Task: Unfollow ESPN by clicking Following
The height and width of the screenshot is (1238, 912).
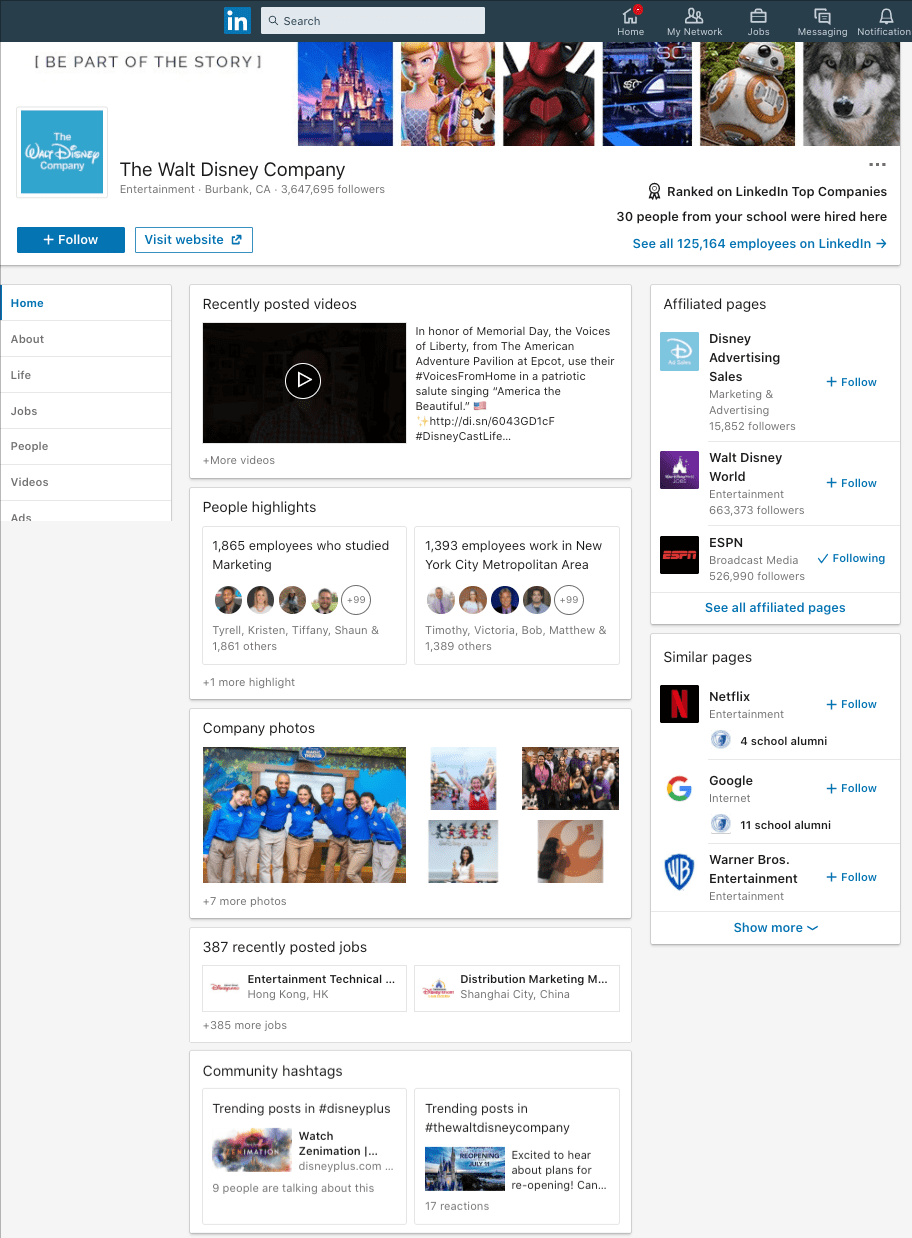Action: point(851,558)
